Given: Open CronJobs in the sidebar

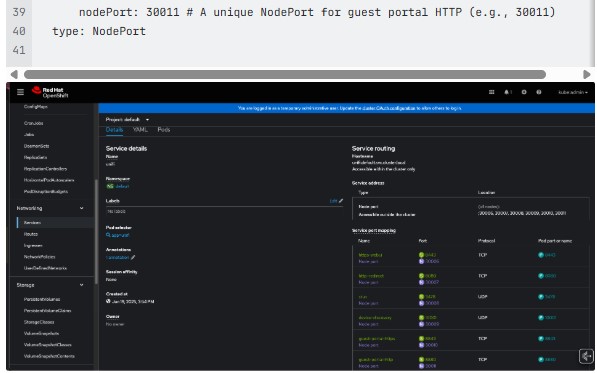Looking at the screenshot, I should [x=34, y=123].
